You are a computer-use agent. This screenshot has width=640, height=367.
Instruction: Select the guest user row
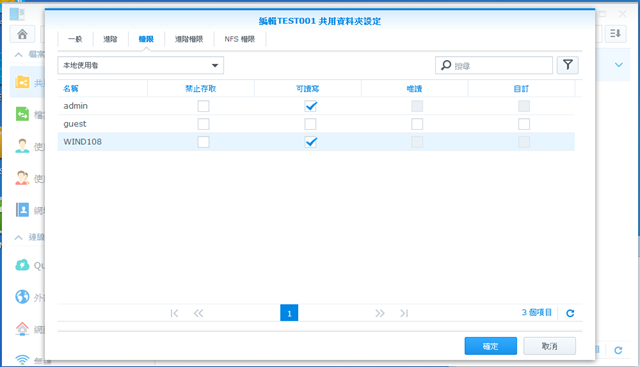(x=316, y=124)
